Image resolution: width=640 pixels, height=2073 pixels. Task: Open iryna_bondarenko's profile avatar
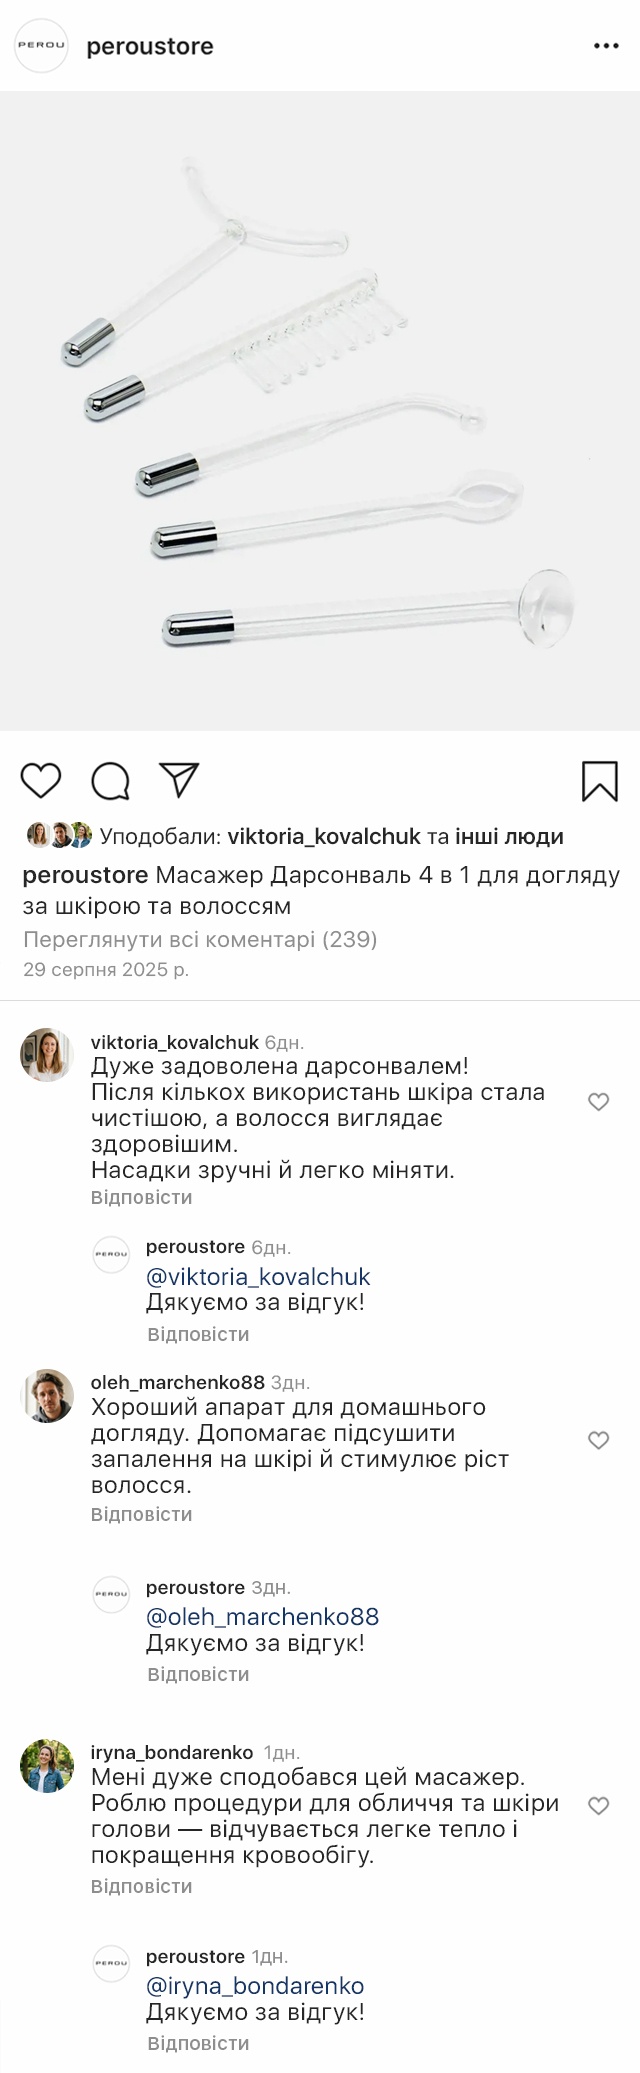(x=47, y=1765)
